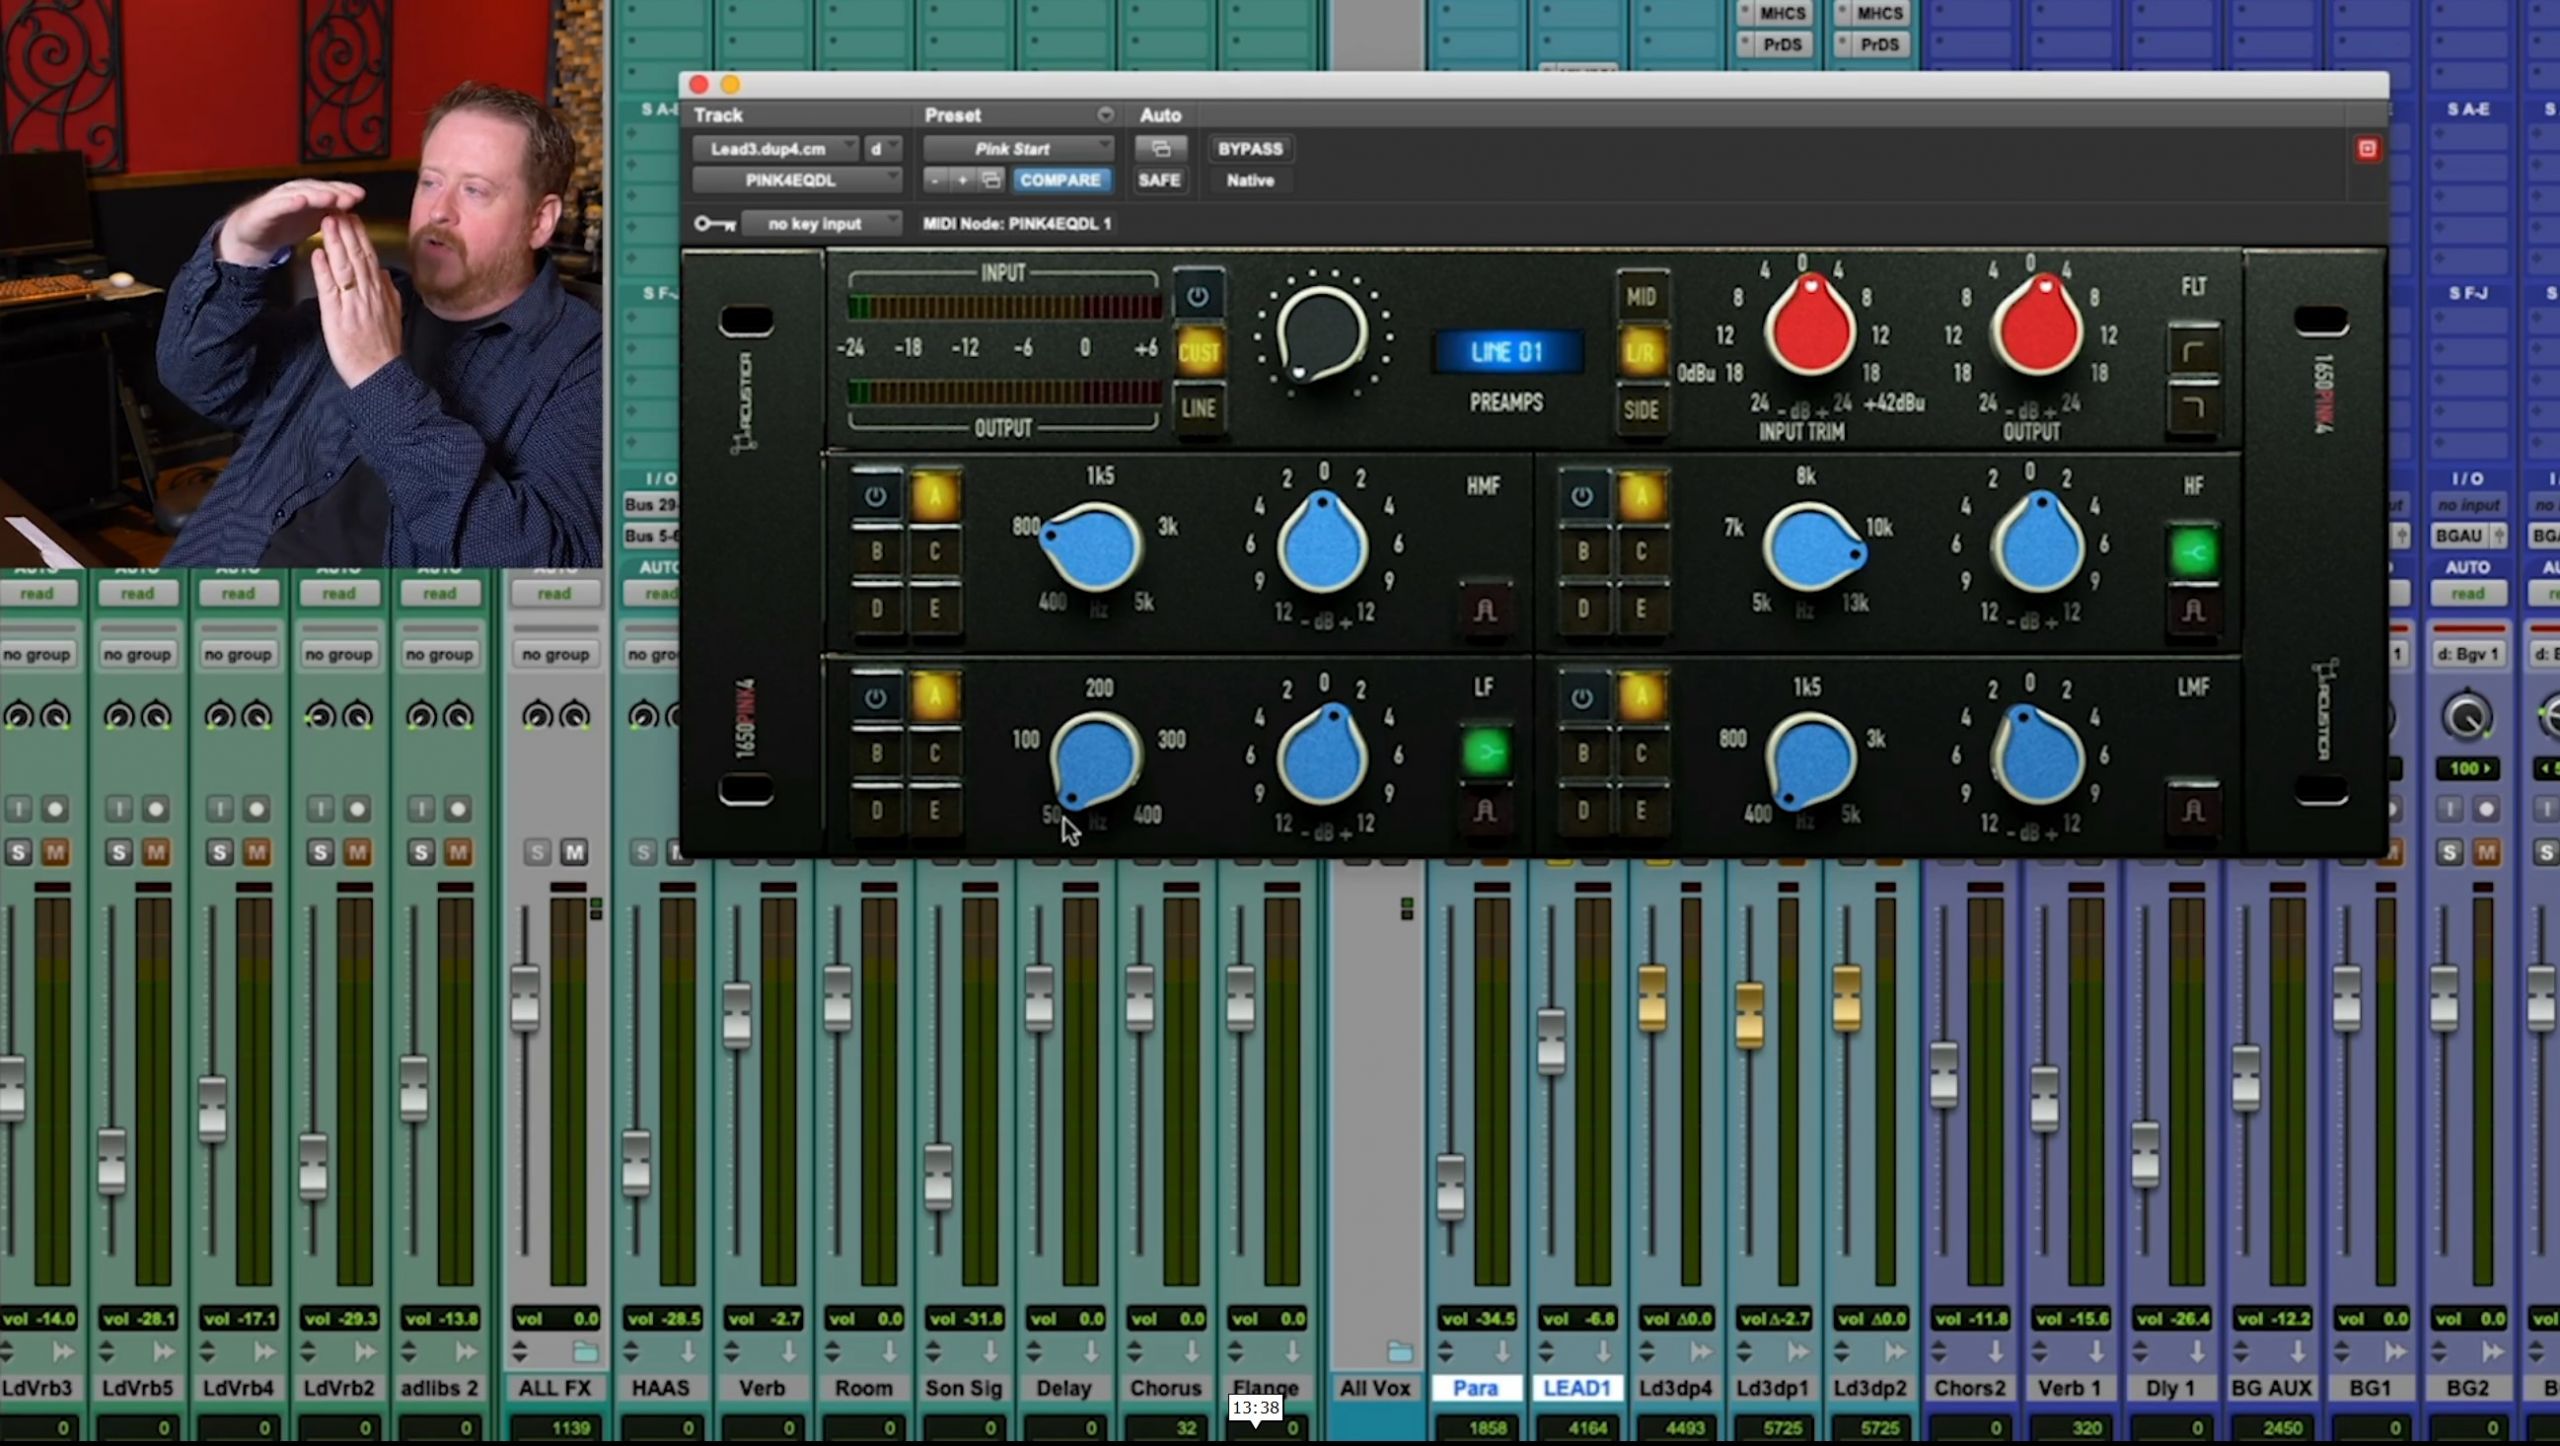Toggle the LF band power button

click(x=875, y=698)
